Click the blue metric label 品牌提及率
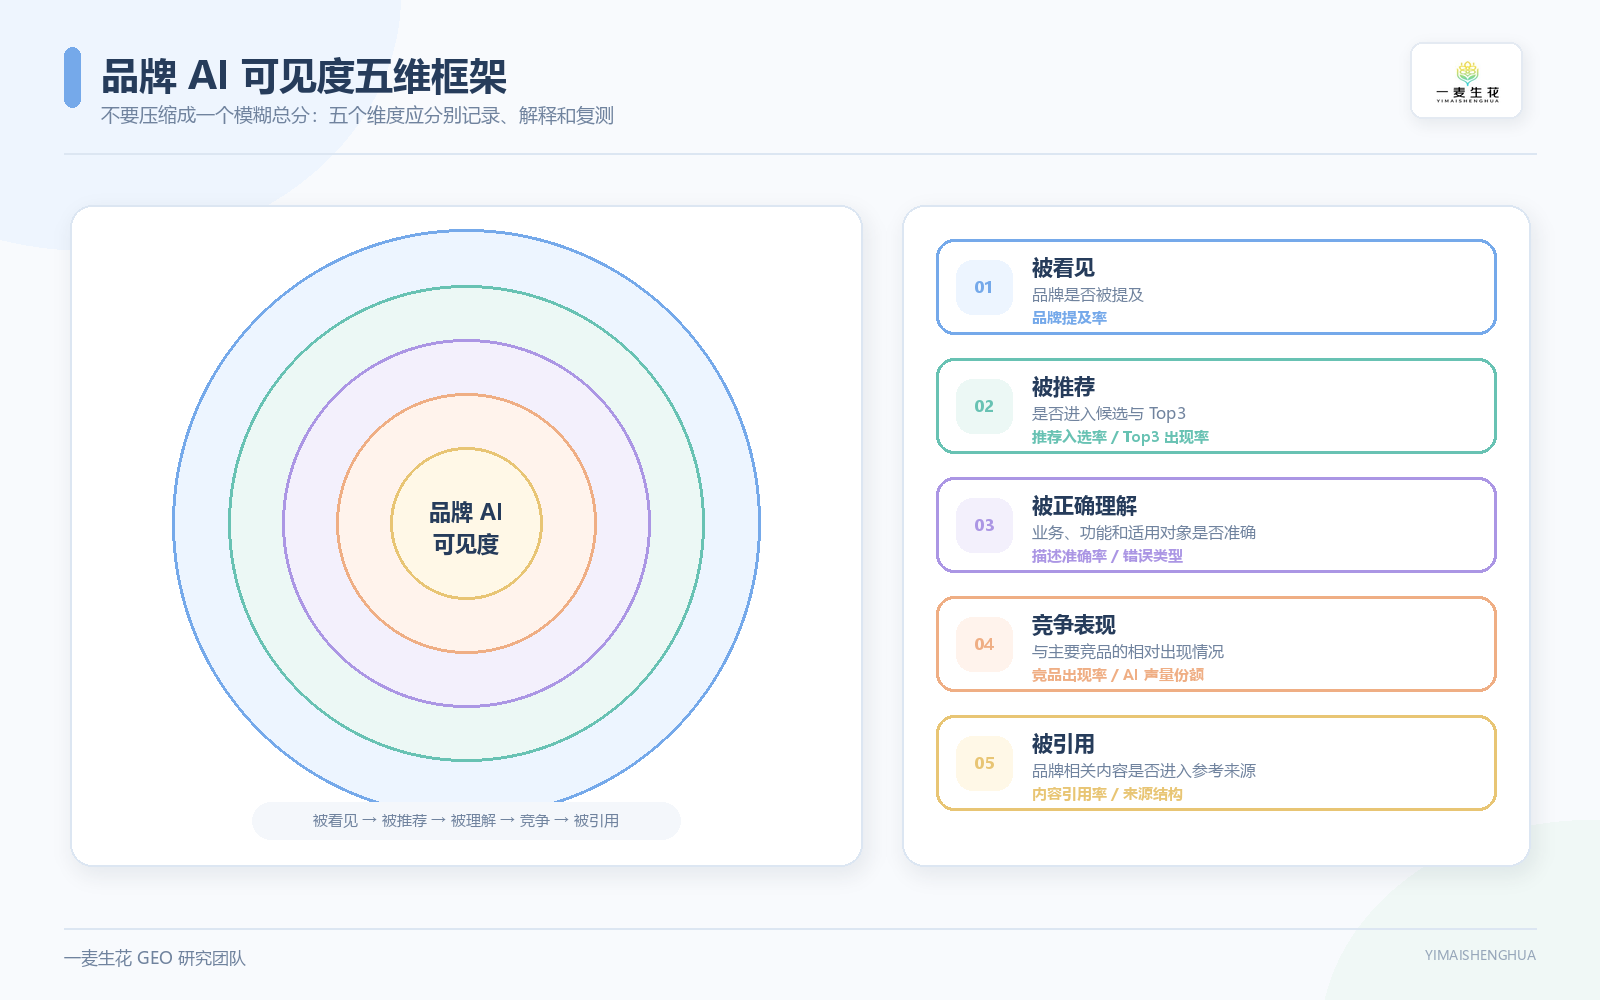Screen dimensions: 1600x1000 [x=1069, y=318]
